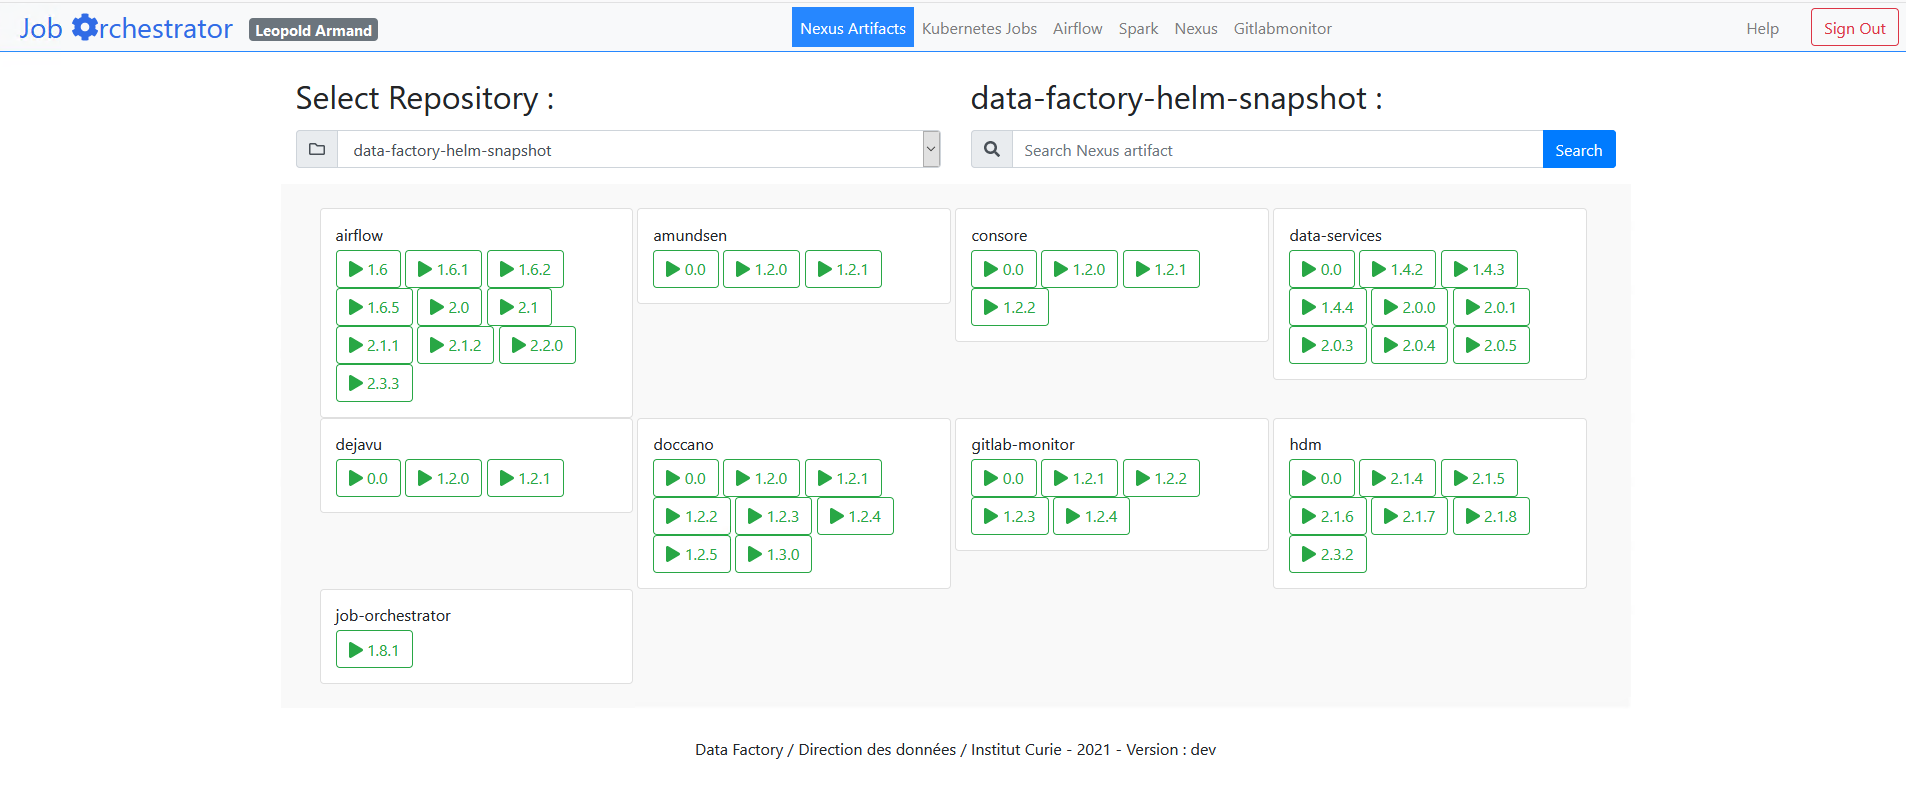Run data-services version 1.4.3
This screenshot has width=1906, height=808.
1479,269
